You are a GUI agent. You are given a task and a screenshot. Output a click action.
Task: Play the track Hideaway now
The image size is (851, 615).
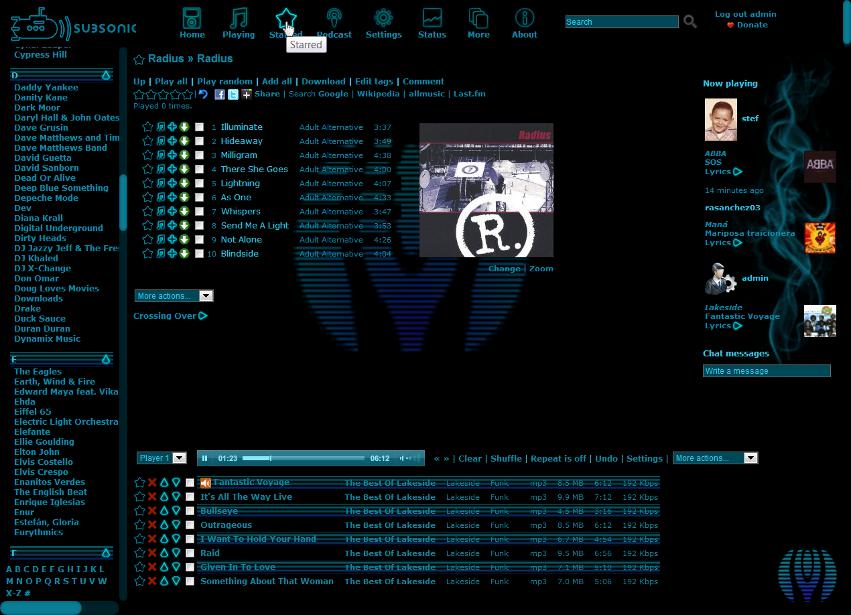pyautogui.click(x=161, y=141)
